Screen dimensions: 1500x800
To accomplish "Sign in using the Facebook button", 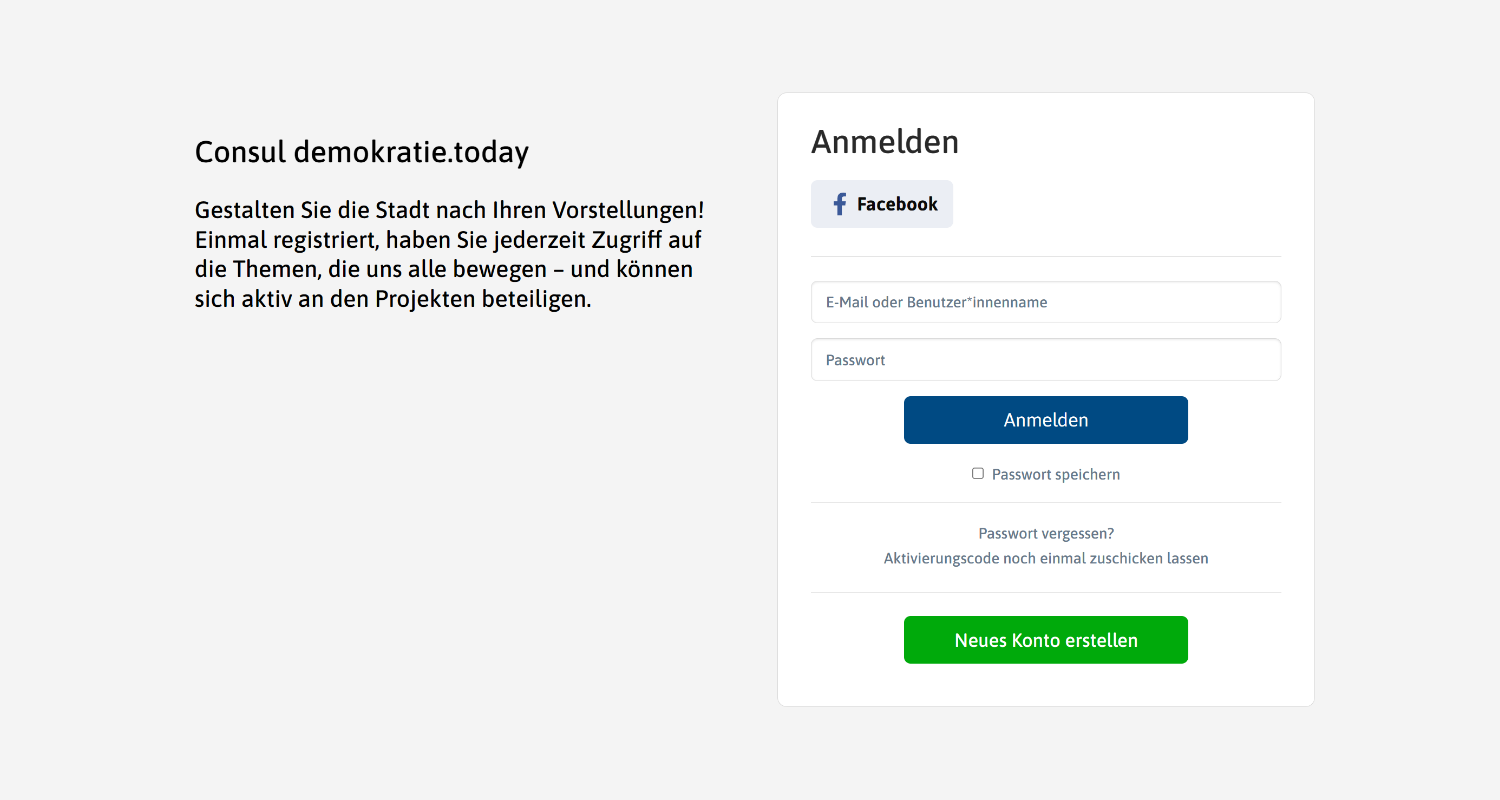I will click(882, 204).
